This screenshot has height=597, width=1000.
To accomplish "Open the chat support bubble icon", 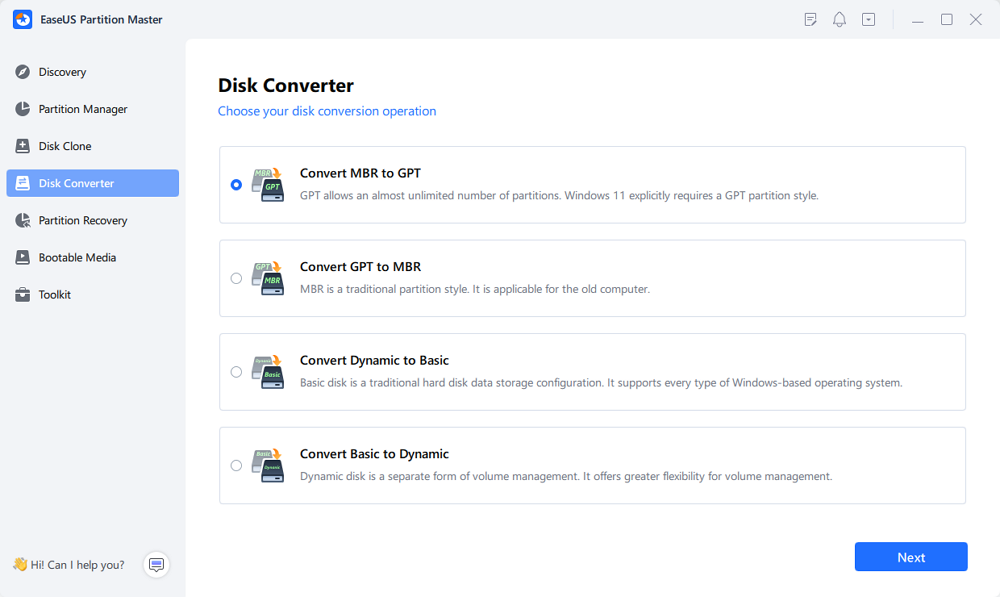I will (x=156, y=564).
